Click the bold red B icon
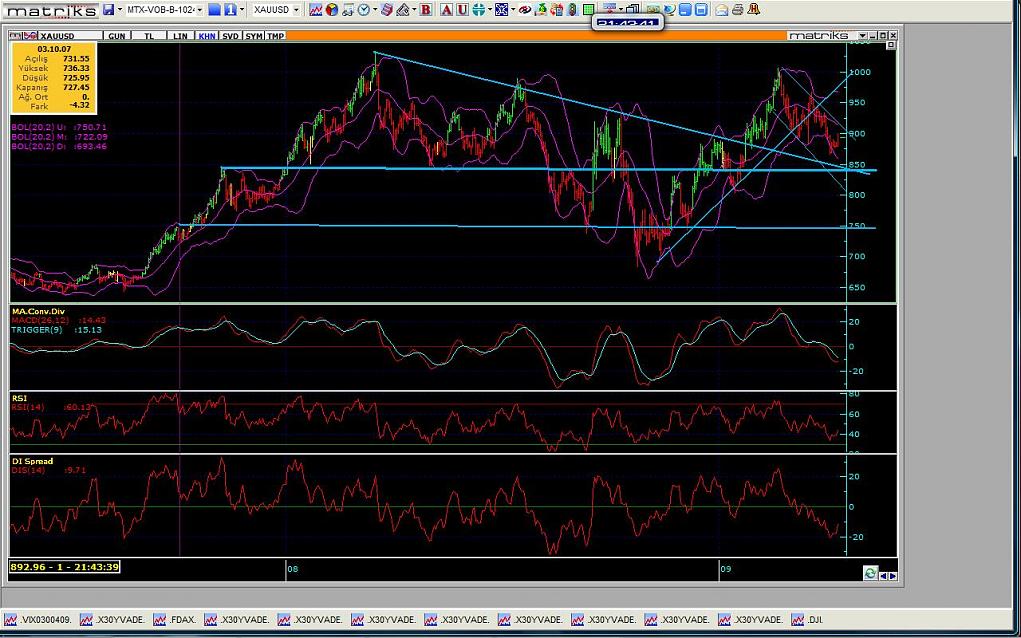1021x638 pixels. coord(426,9)
